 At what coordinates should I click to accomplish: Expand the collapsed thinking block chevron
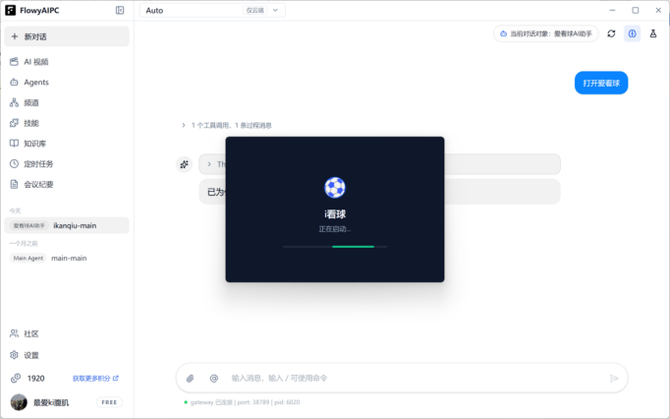click(209, 164)
